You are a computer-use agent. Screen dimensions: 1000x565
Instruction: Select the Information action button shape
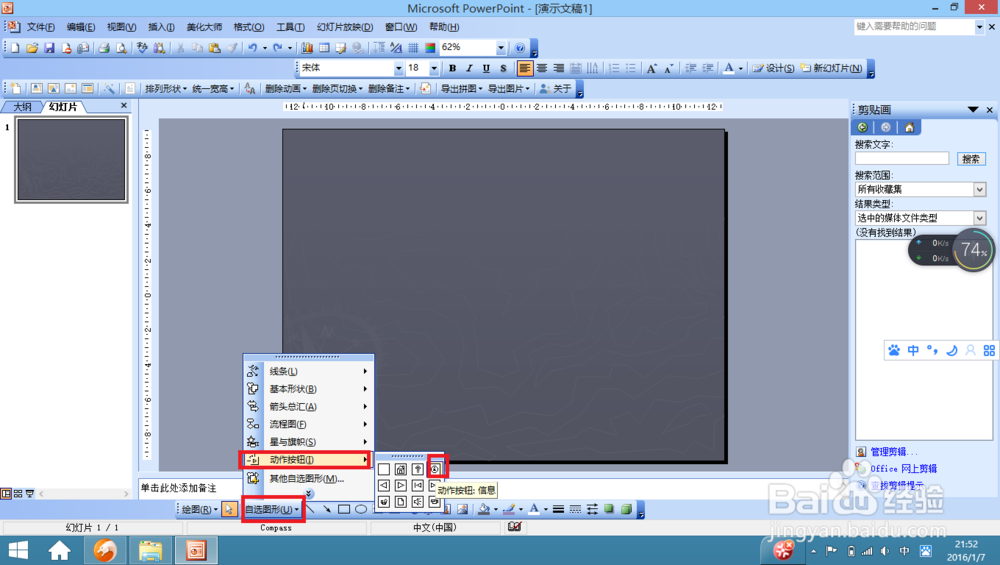tap(435, 469)
